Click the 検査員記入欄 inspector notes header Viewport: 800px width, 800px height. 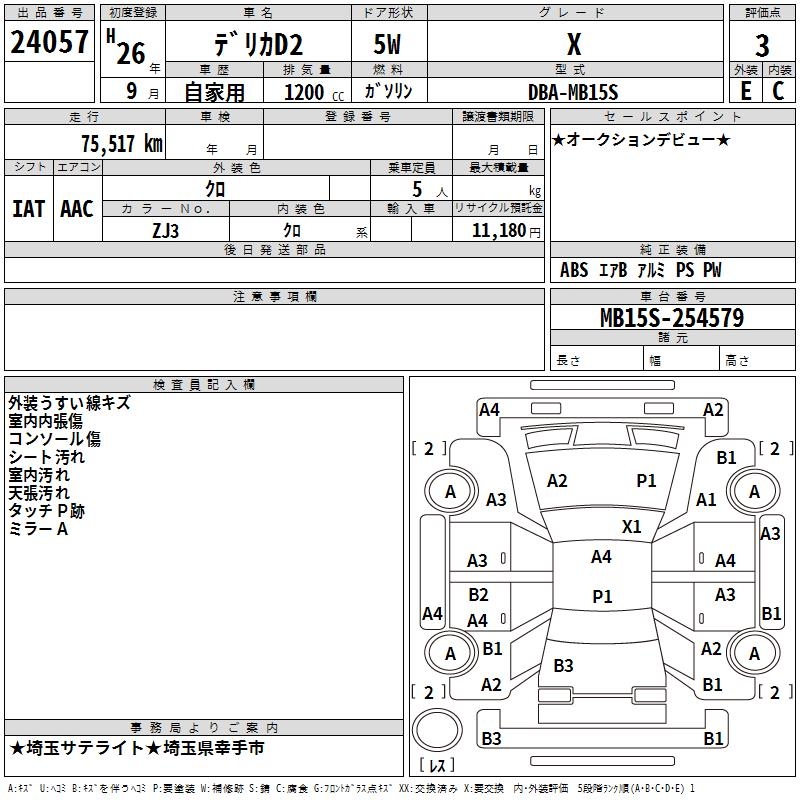point(204,385)
